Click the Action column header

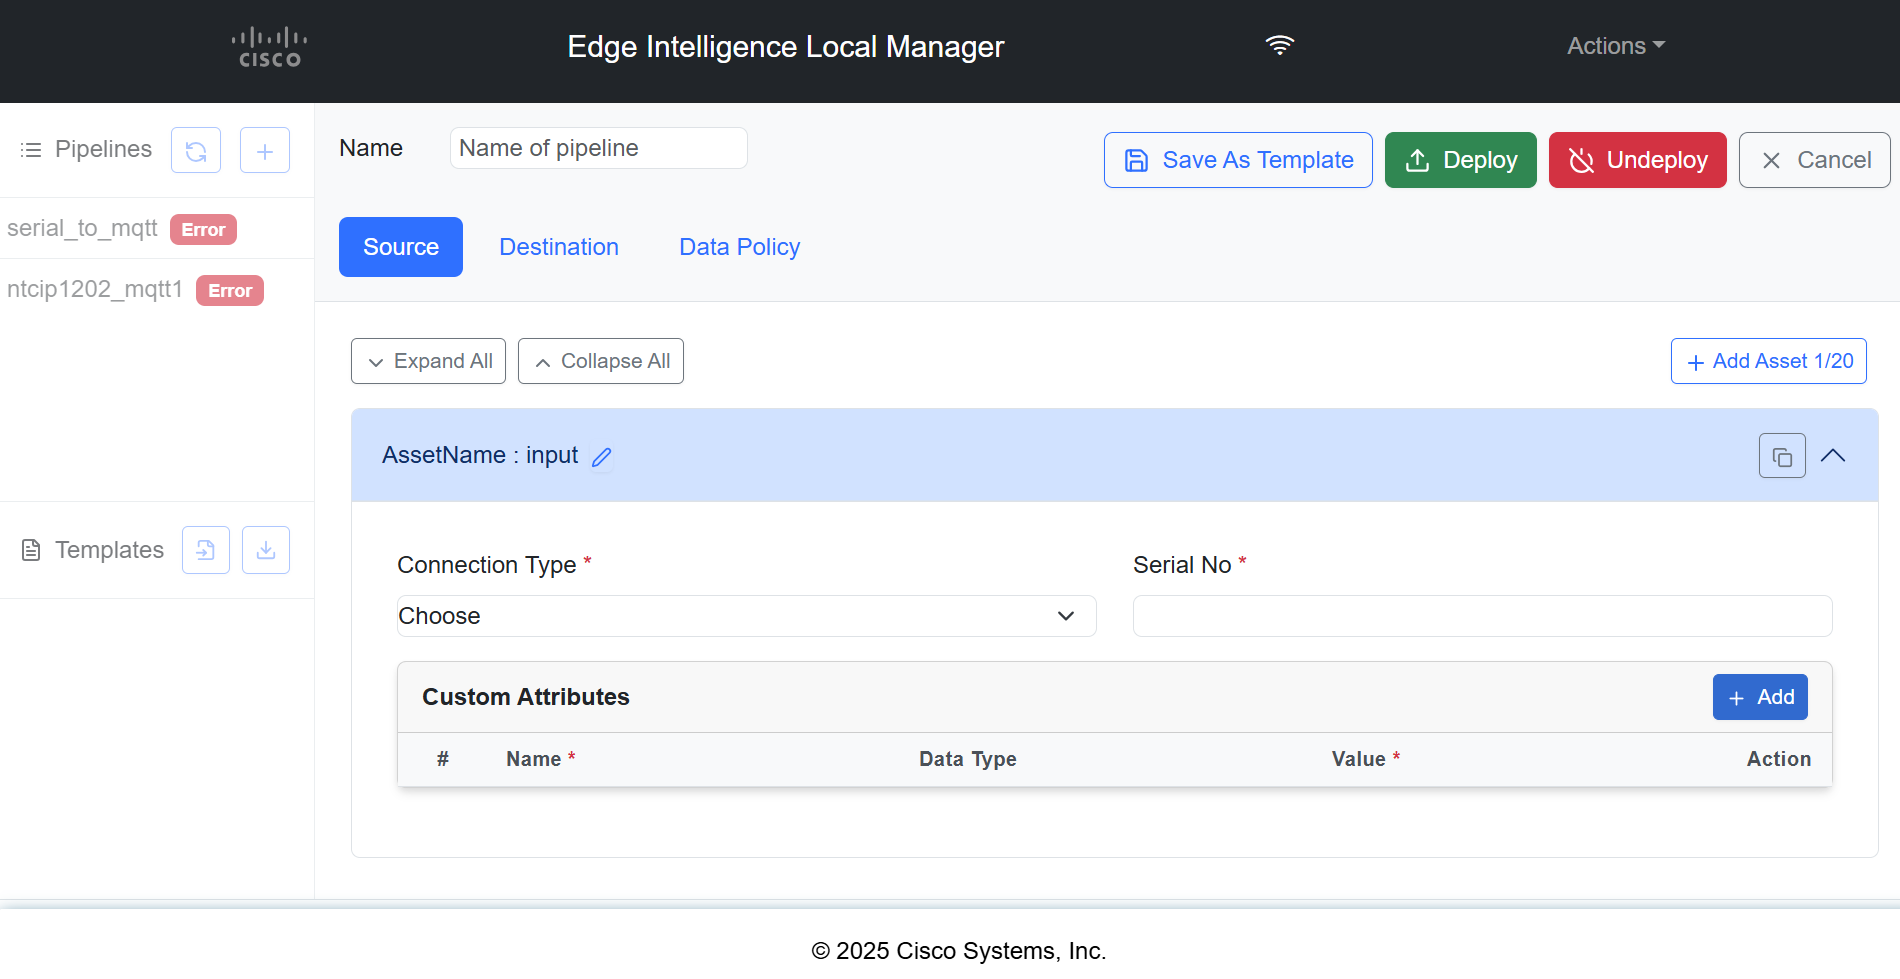tap(1778, 759)
